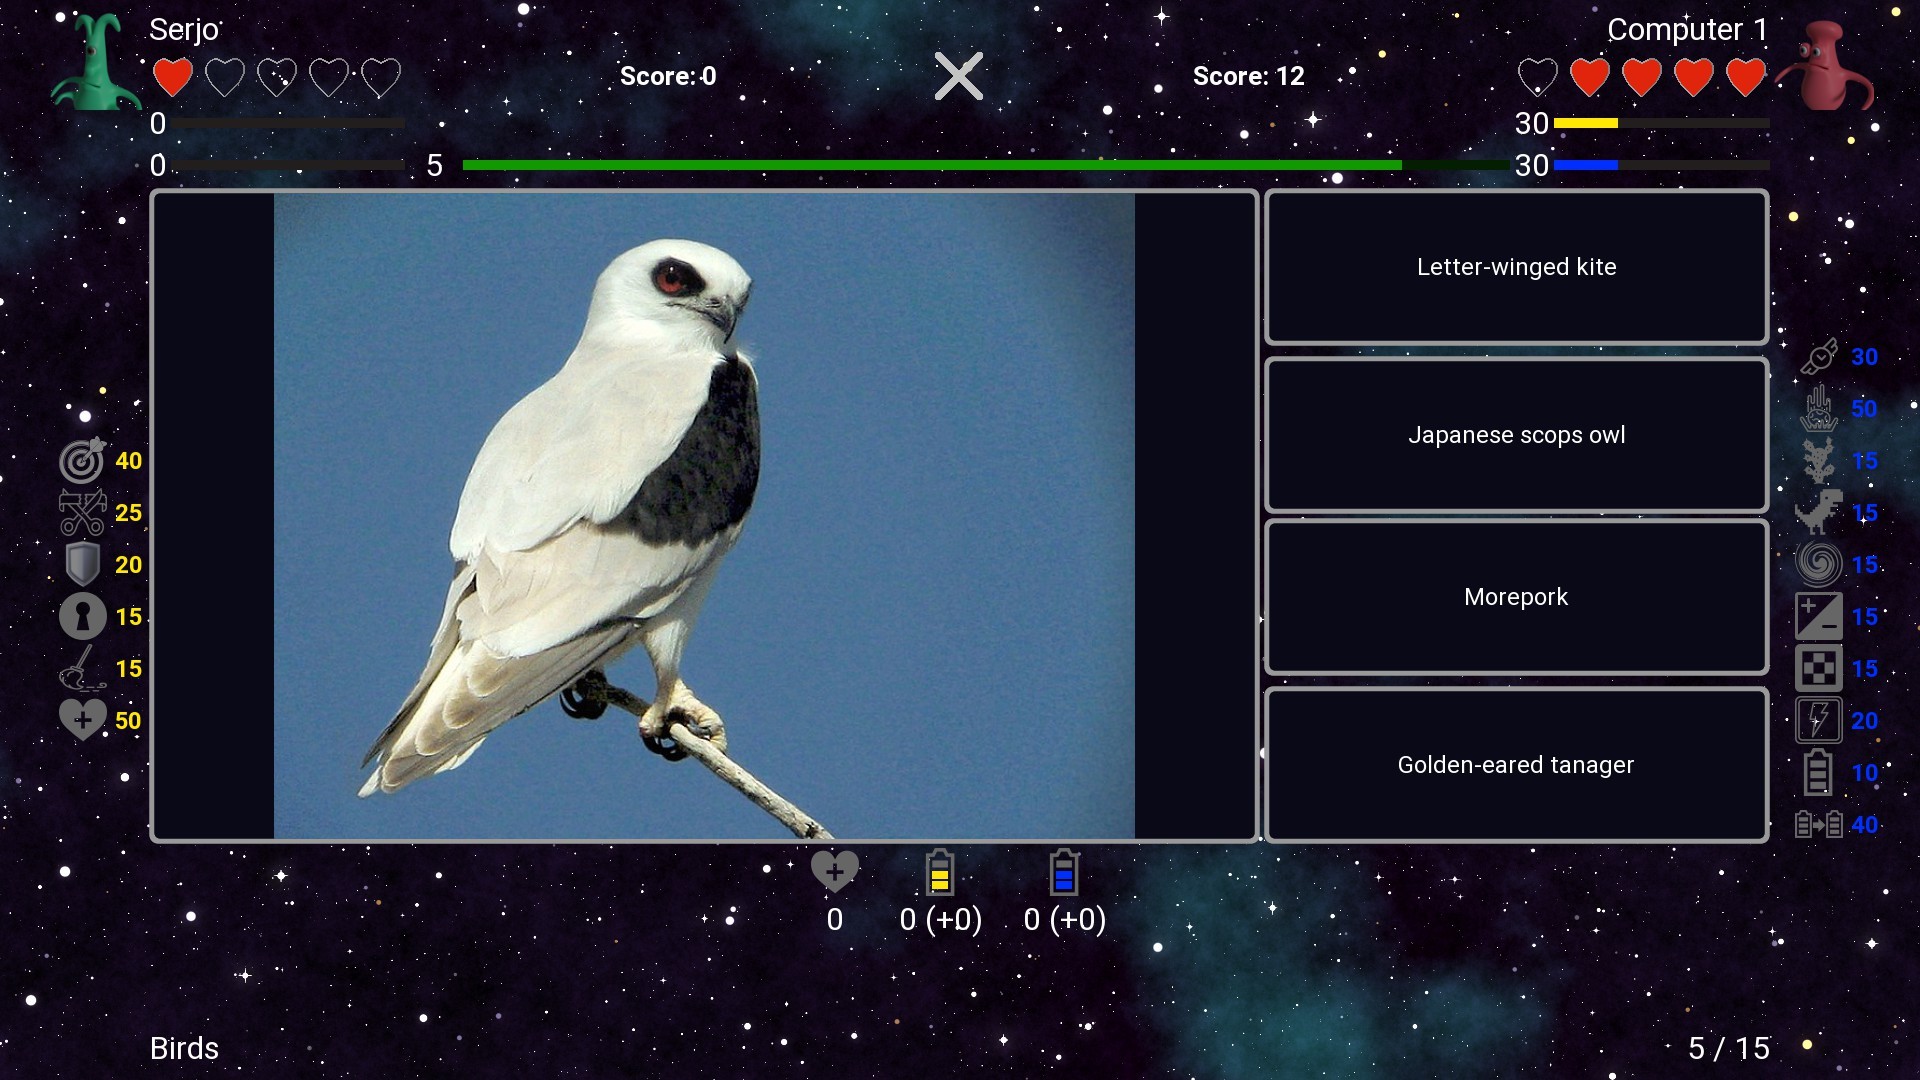Activate the shield power-up
The height and width of the screenshot is (1080, 1920).
coord(83,564)
